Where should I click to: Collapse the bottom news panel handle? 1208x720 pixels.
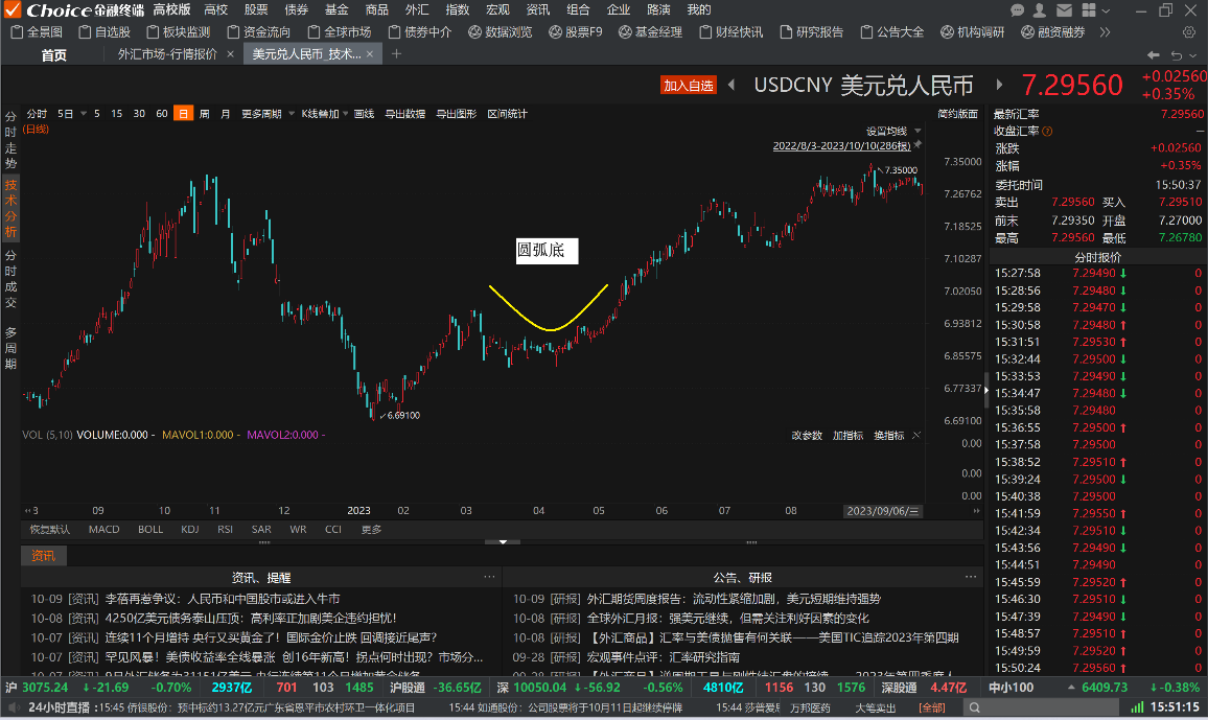pyautogui.click(x=502, y=542)
